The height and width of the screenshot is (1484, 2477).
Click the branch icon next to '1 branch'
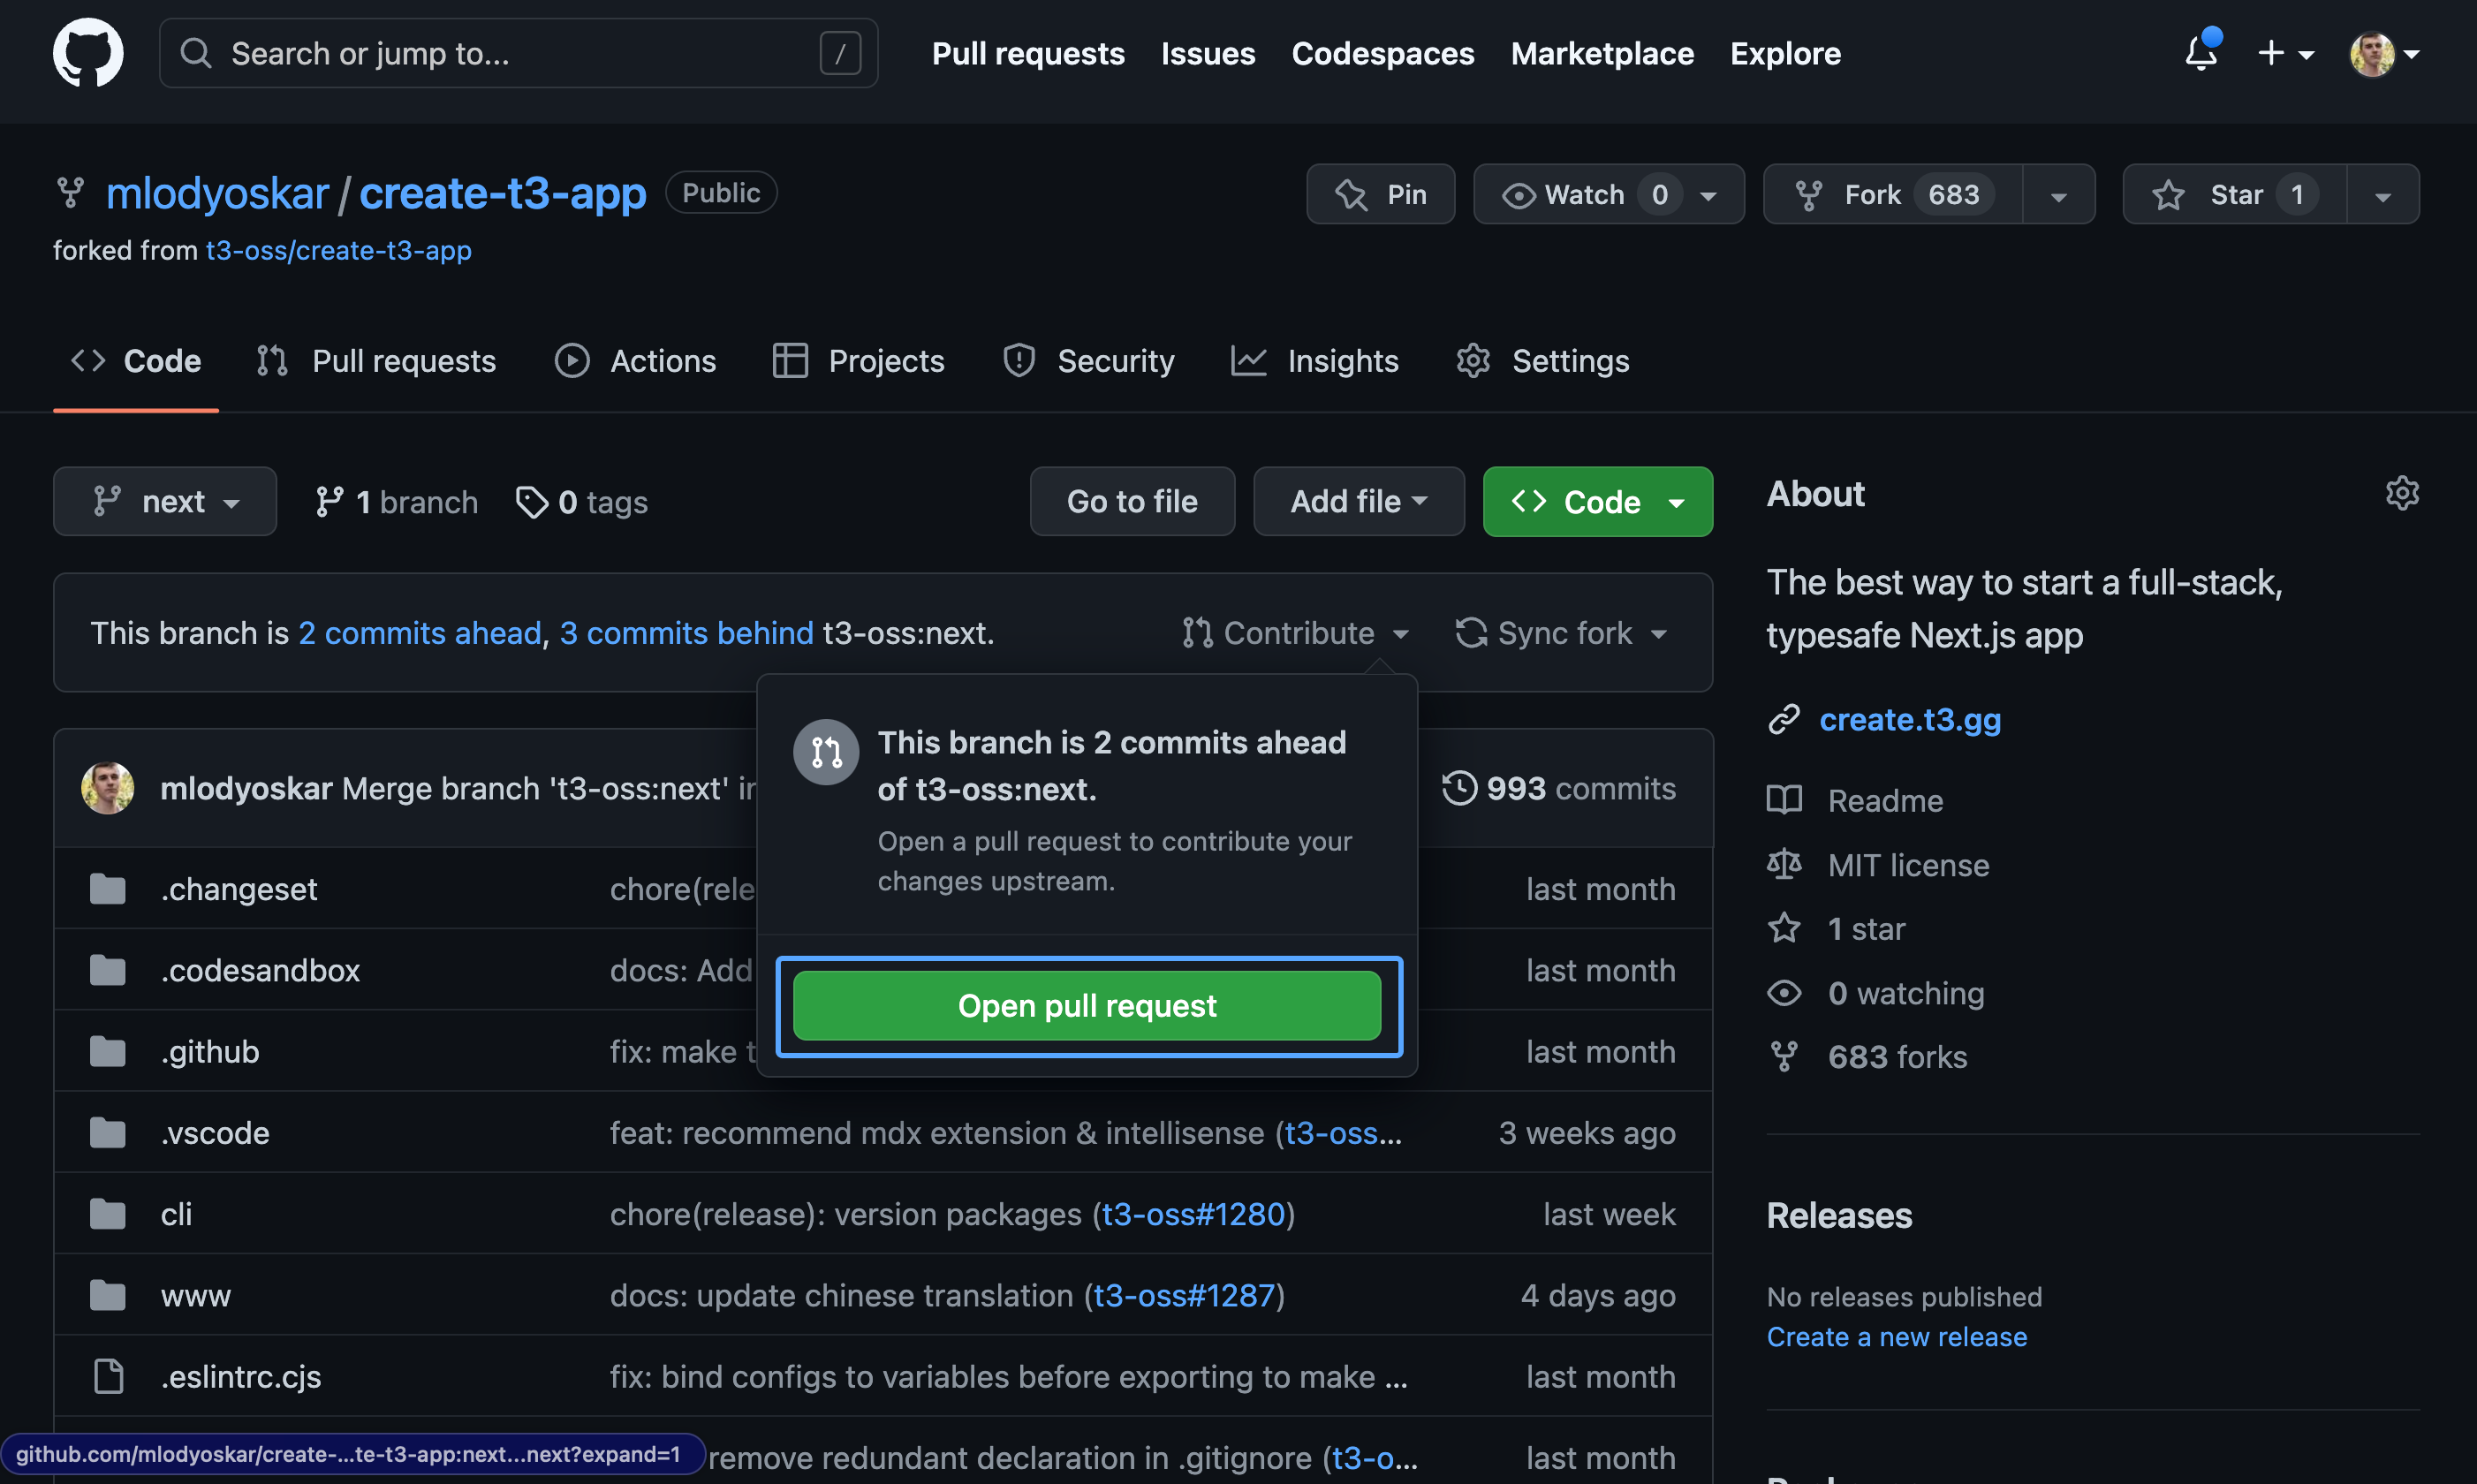(325, 500)
